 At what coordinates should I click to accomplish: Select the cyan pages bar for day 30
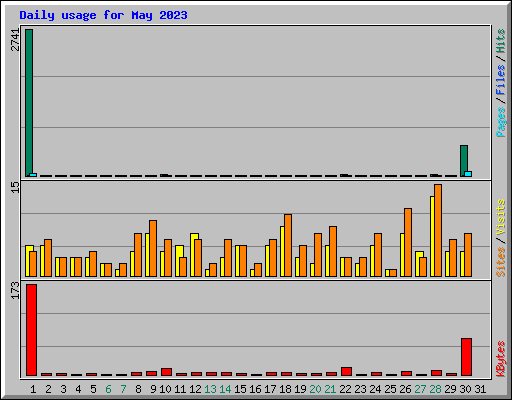[x=468, y=174]
